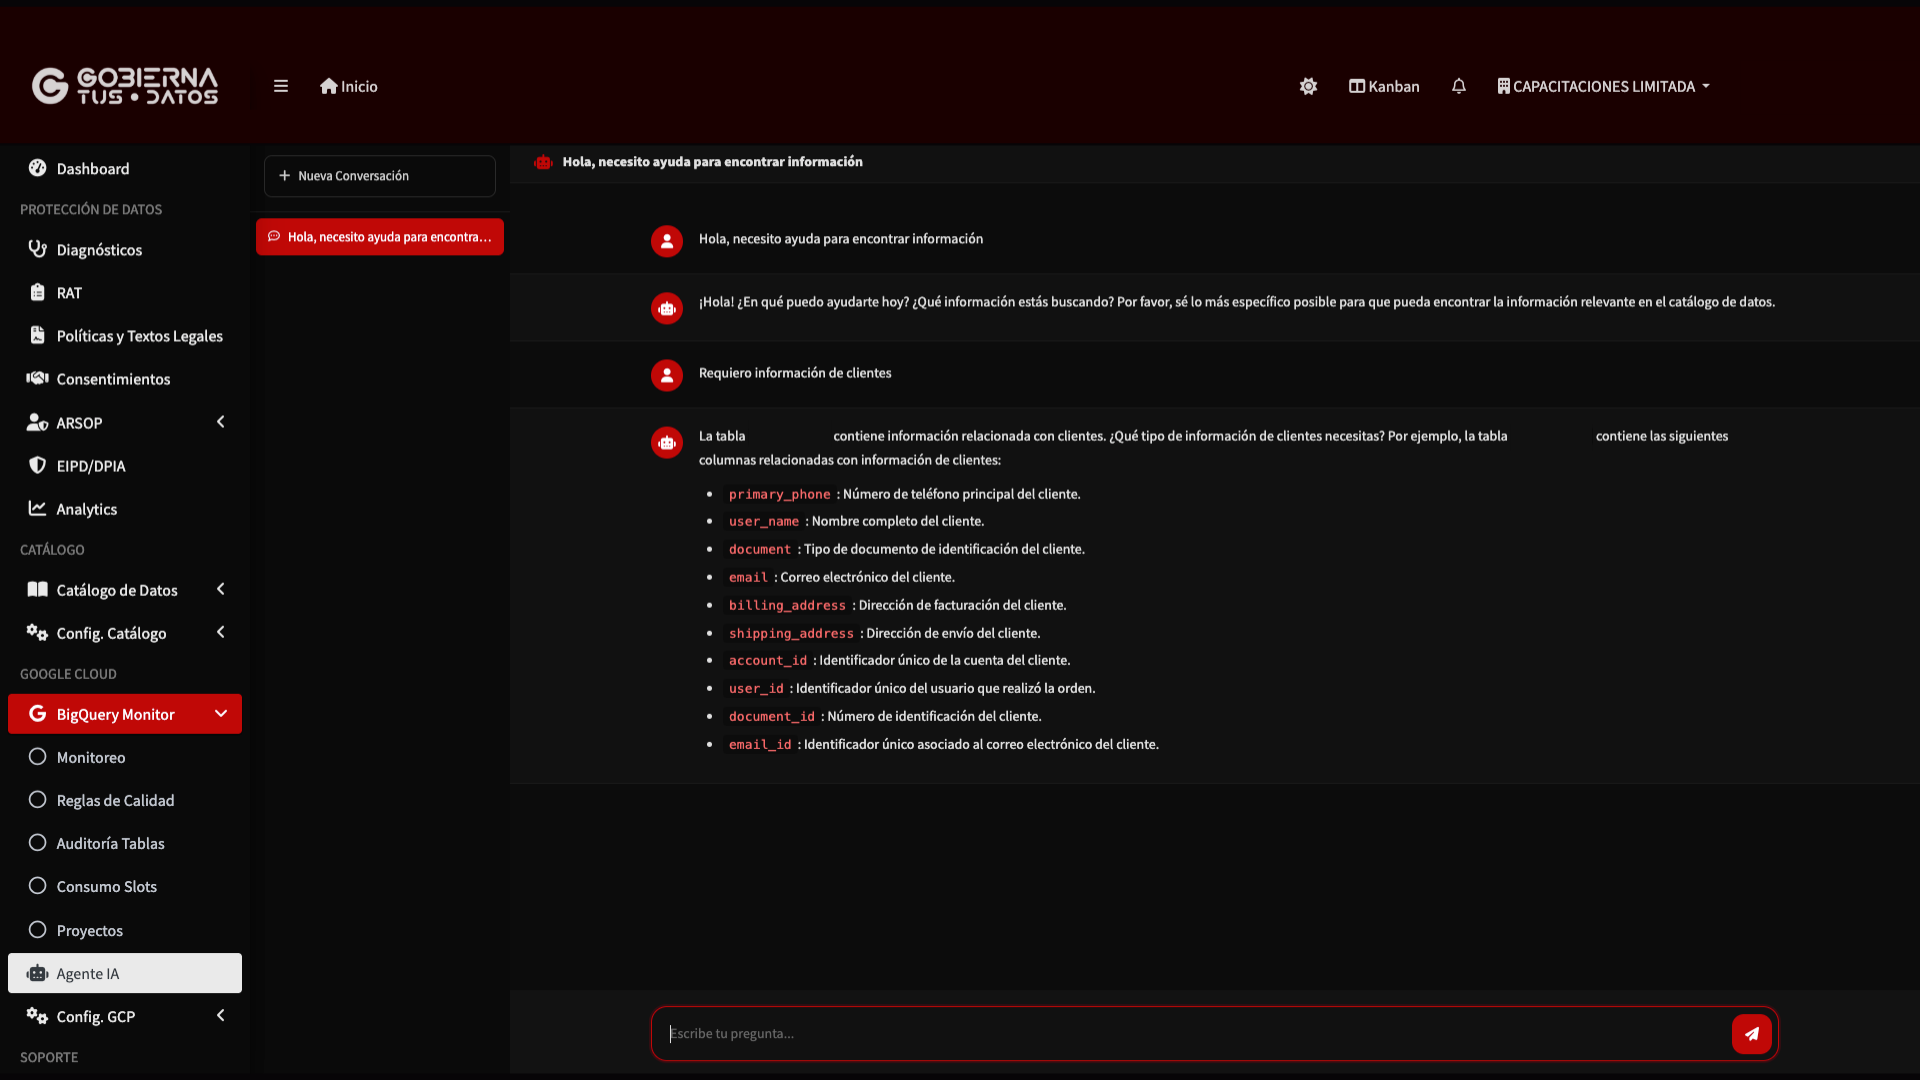Open the Diagnósticos section
This screenshot has height=1080, width=1920.
[x=98, y=249]
